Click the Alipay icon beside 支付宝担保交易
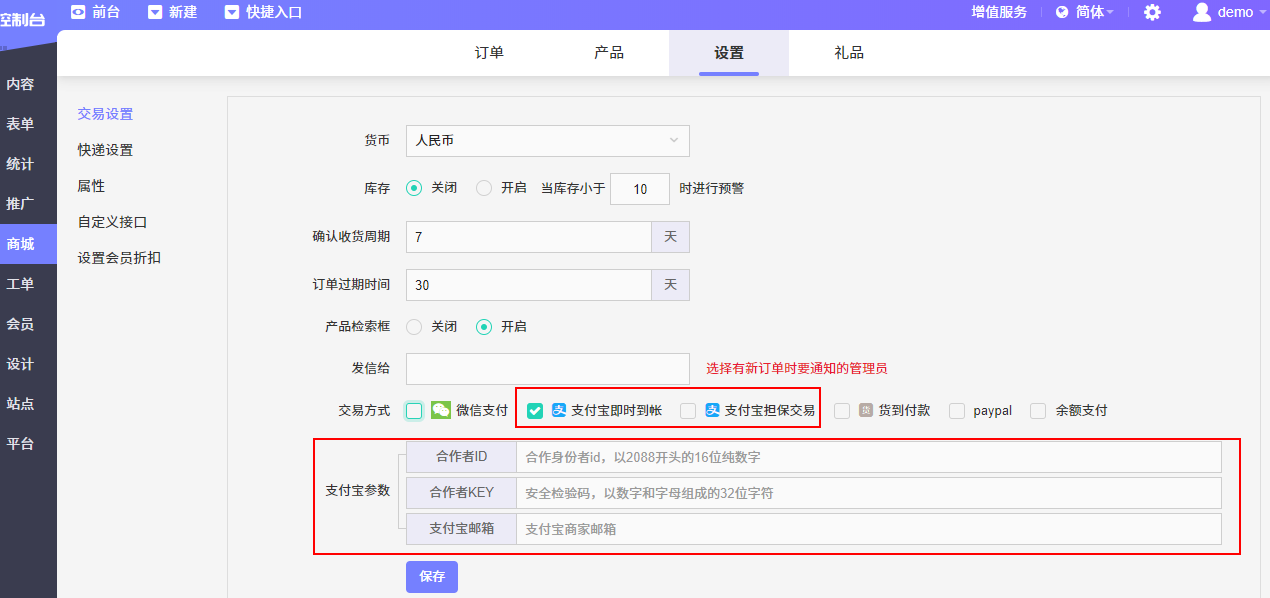The image size is (1270, 598). click(x=712, y=410)
